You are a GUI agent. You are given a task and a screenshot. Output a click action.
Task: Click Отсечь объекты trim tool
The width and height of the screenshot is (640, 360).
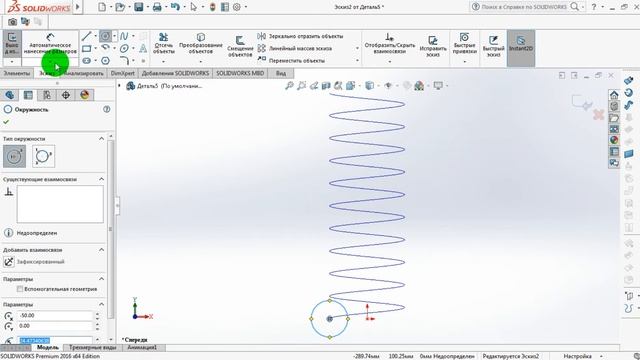[x=164, y=44]
